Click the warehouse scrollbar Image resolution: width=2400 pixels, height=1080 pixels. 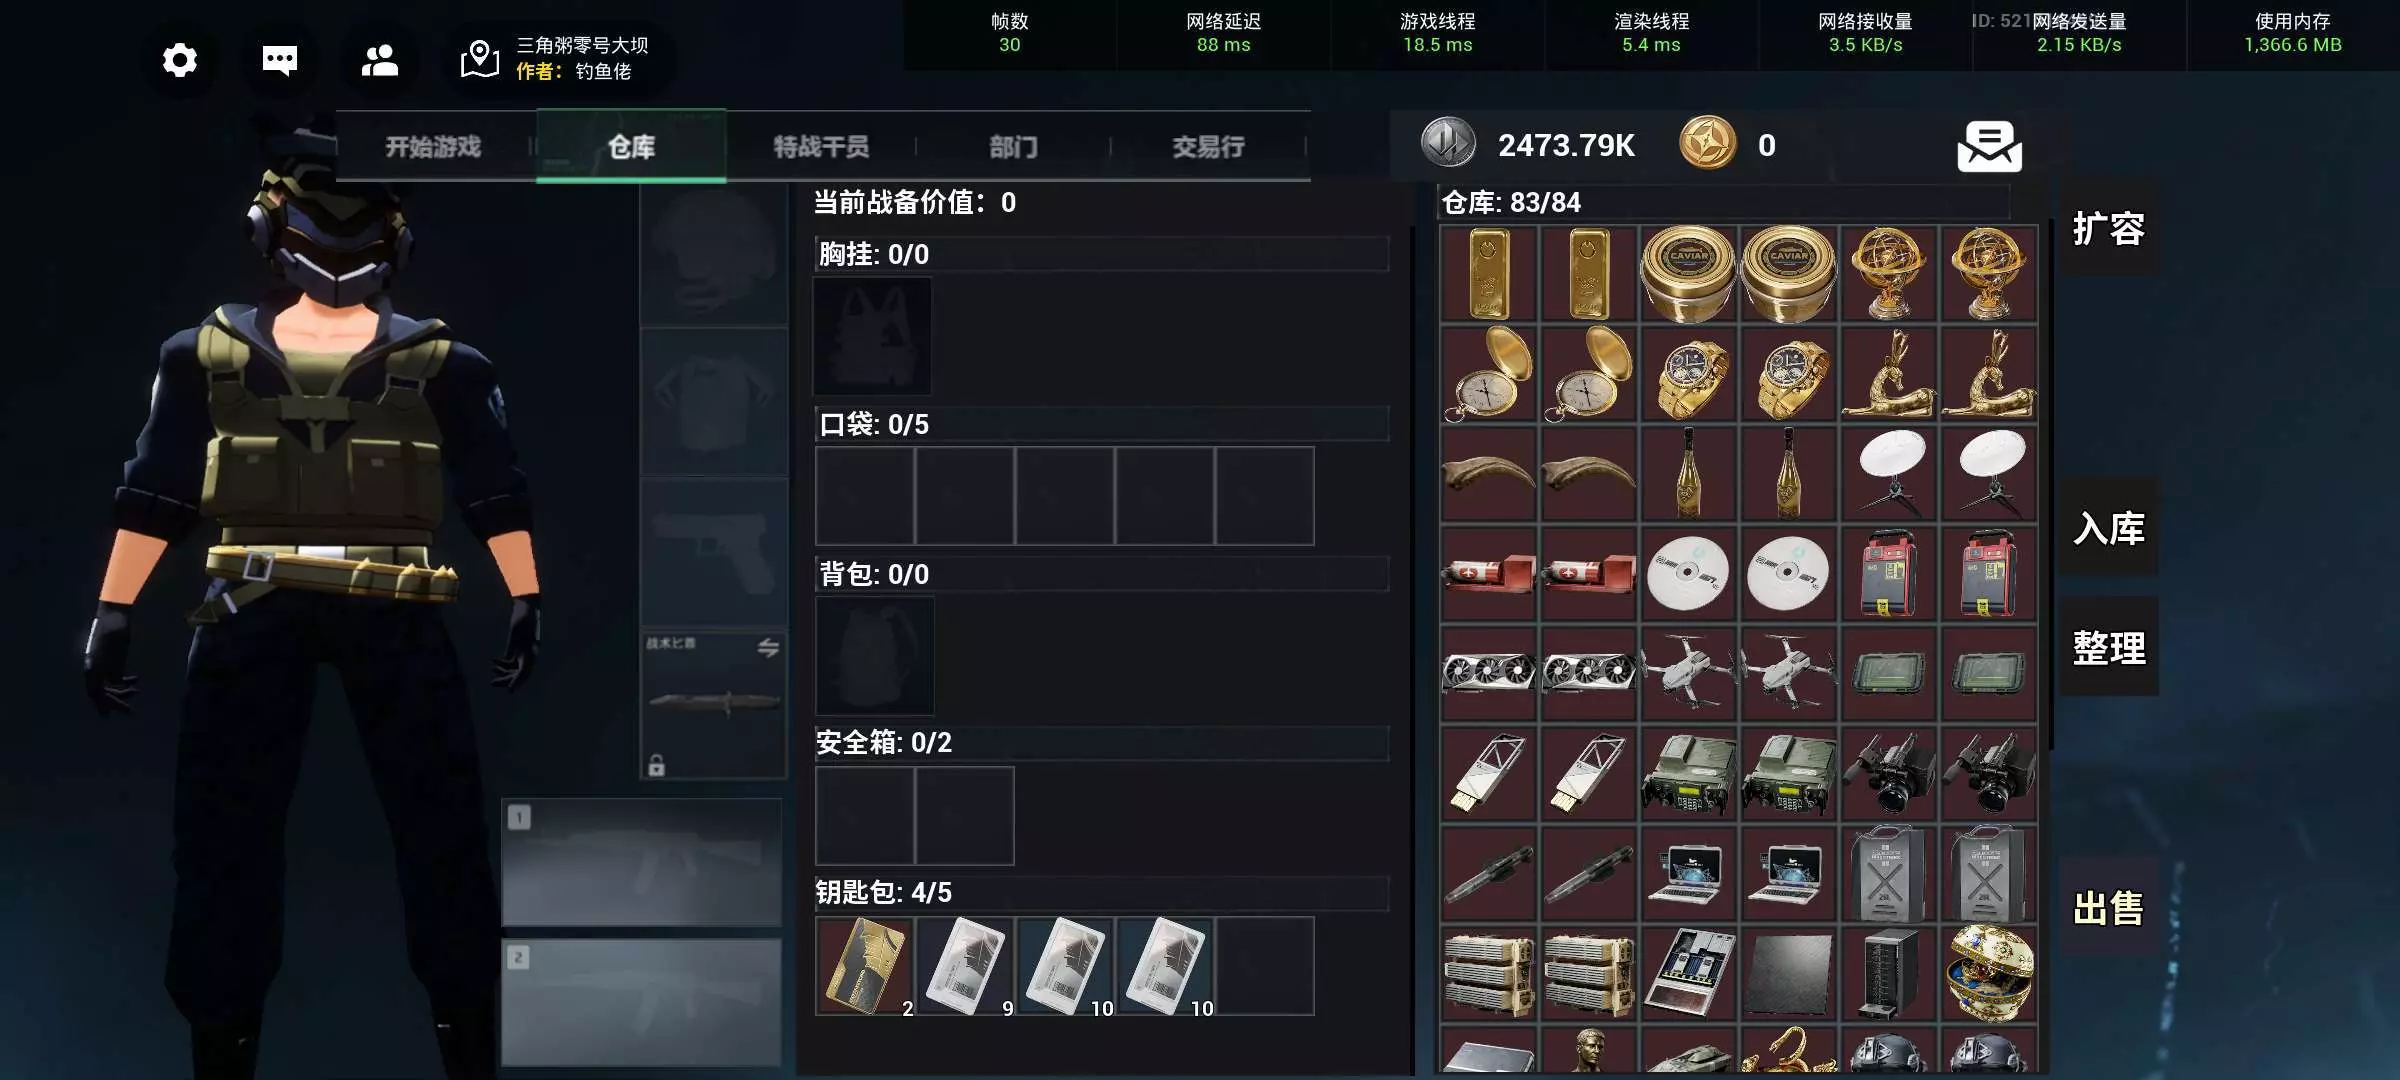[2051, 488]
